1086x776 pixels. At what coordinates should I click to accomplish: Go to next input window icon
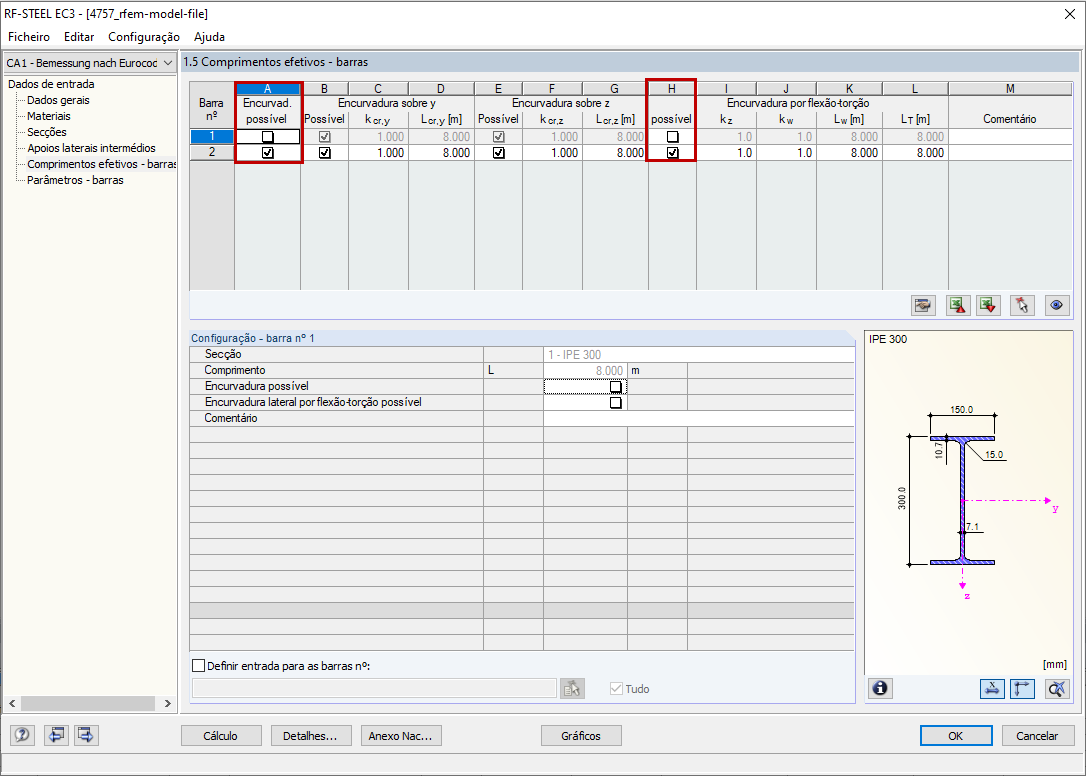pos(87,735)
